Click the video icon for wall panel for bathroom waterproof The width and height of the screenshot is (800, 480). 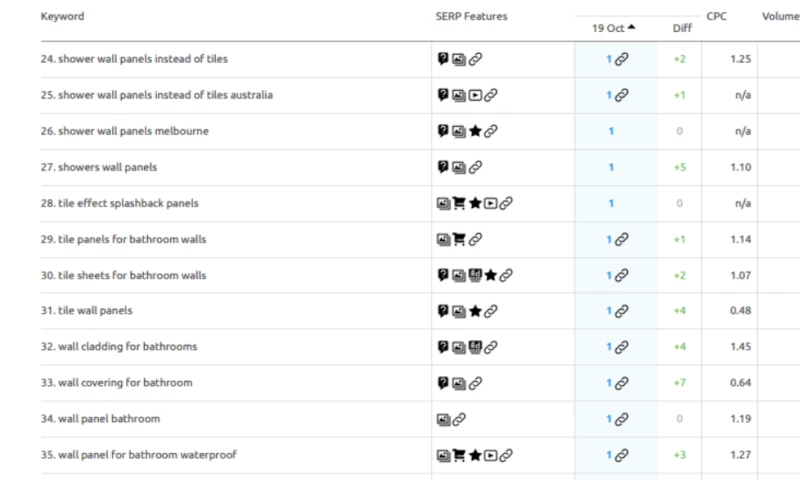point(490,455)
